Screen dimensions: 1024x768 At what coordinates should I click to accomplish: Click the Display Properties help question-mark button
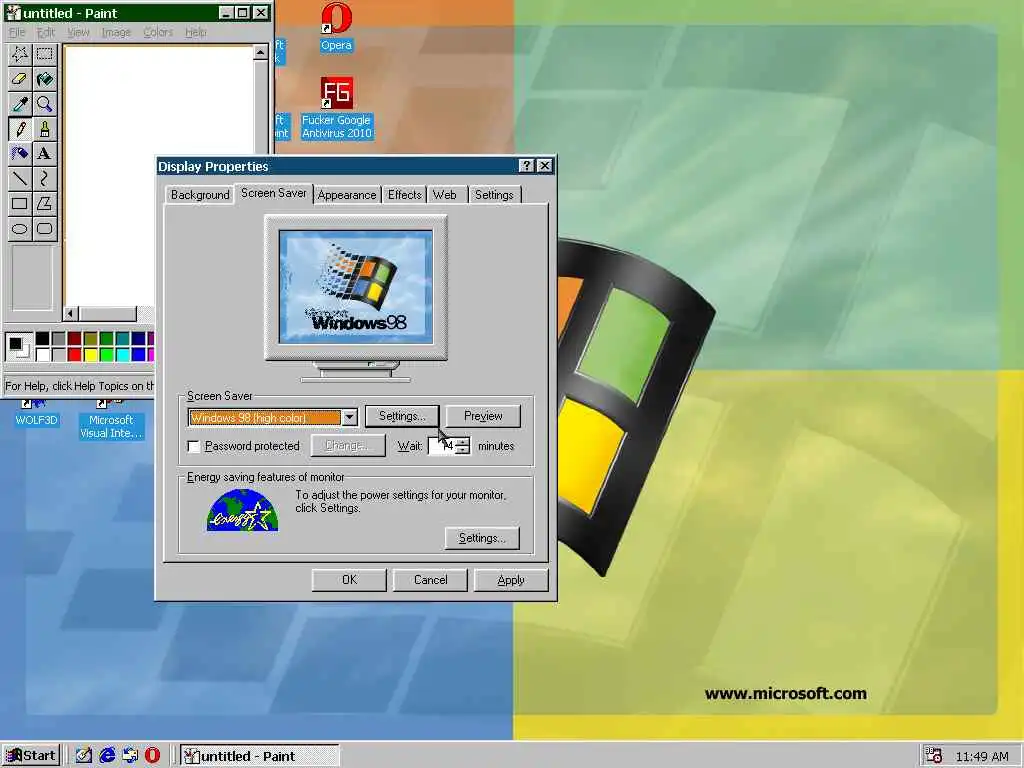[526, 166]
